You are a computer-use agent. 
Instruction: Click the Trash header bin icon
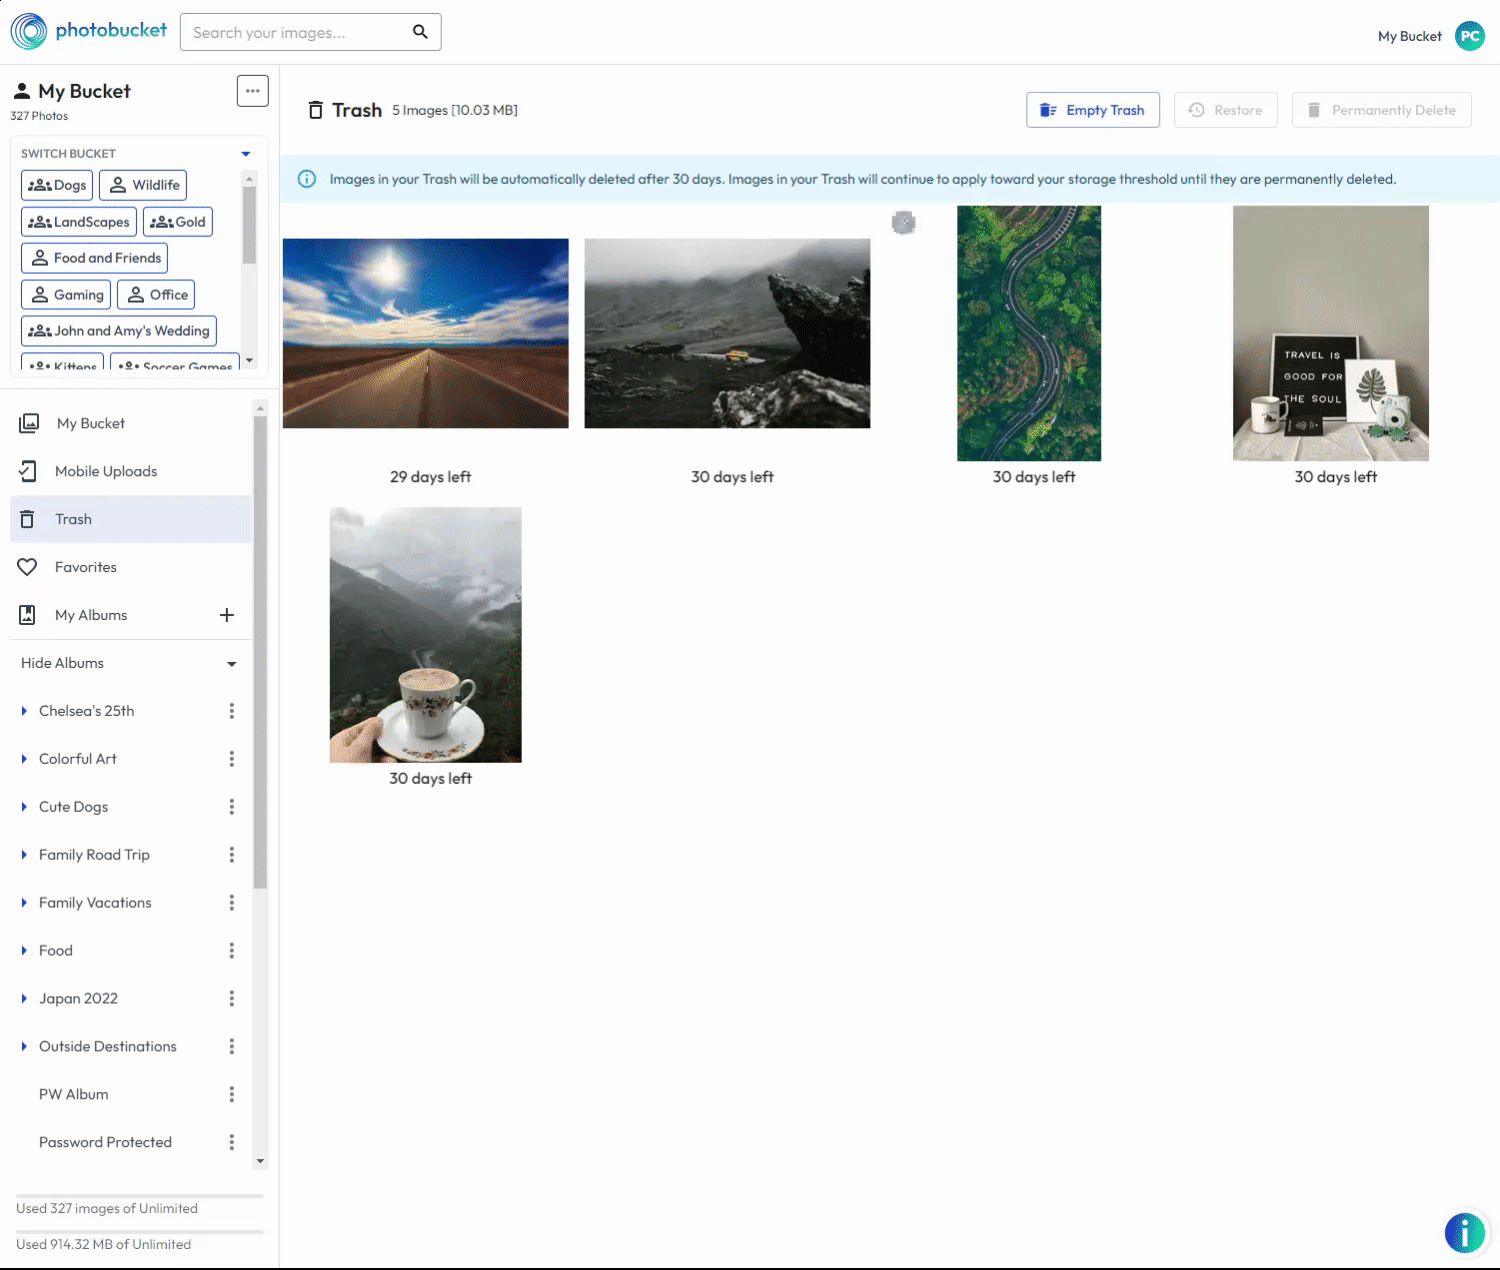click(x=315, y=110)
